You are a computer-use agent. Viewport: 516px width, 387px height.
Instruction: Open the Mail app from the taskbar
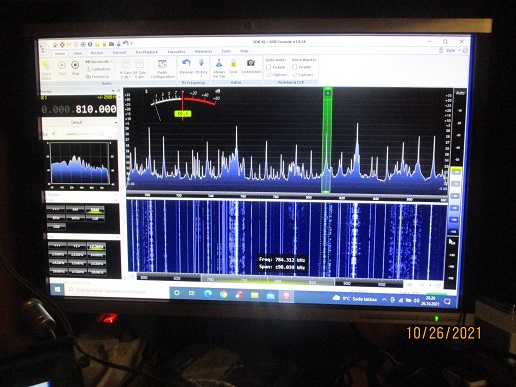pos(270,296)
